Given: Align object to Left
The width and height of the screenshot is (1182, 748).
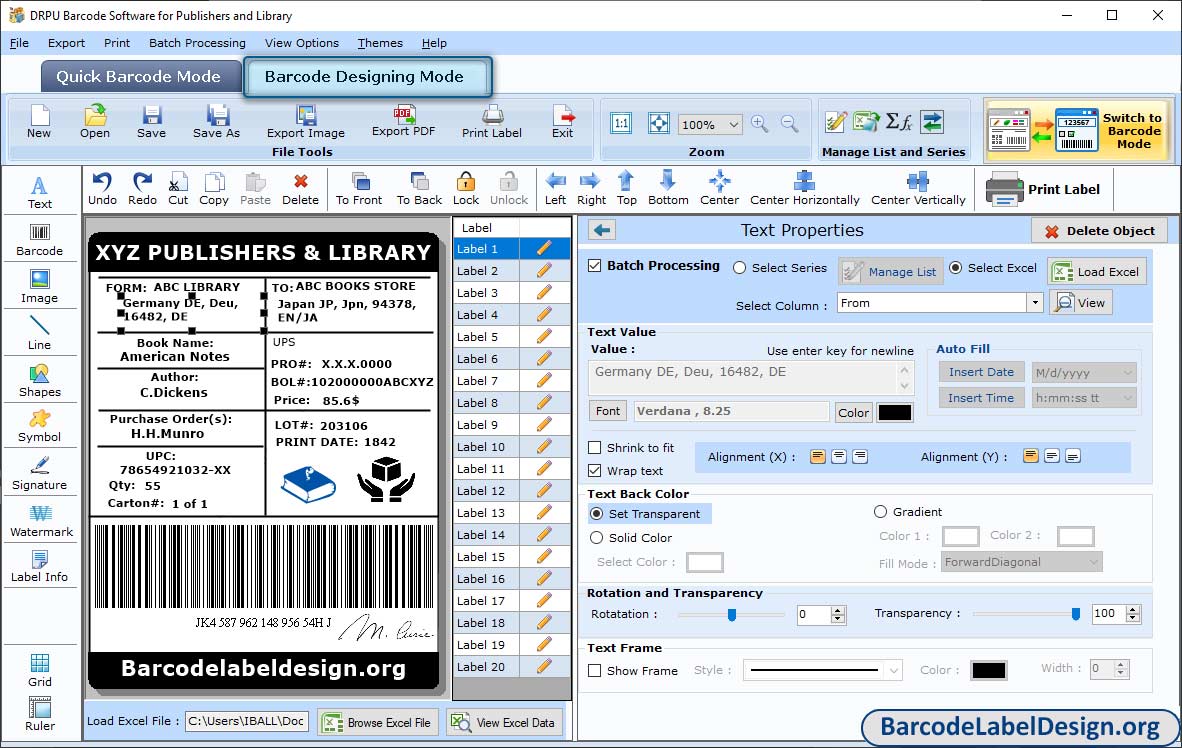Looking at the screenshot, I should 556,189.
